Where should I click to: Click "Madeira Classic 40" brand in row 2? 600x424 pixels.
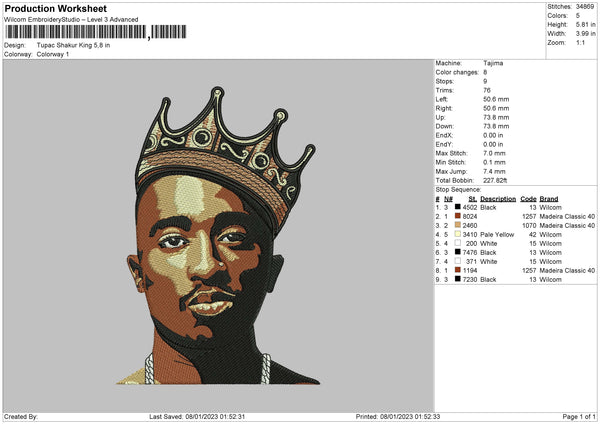click(x=567, y=217)
